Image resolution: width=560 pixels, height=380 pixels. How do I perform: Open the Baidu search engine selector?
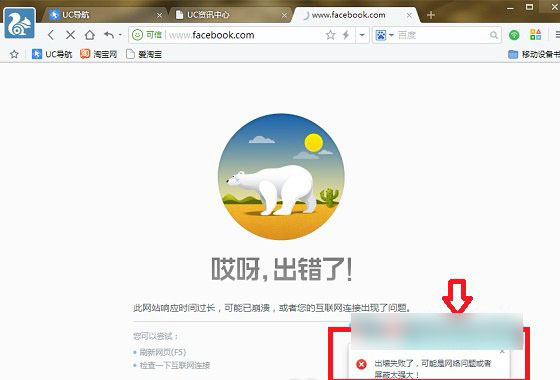pyautogui.click(x=384, y=35)
